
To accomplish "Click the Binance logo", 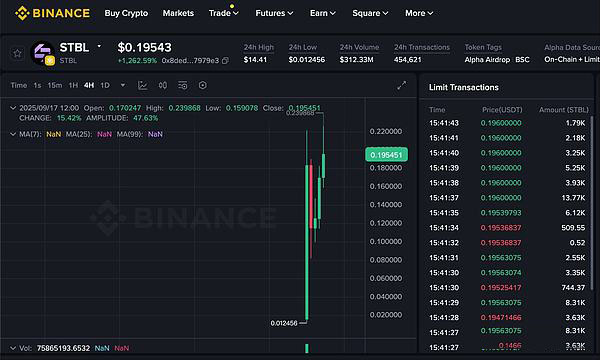I will (x=52, y=13).
